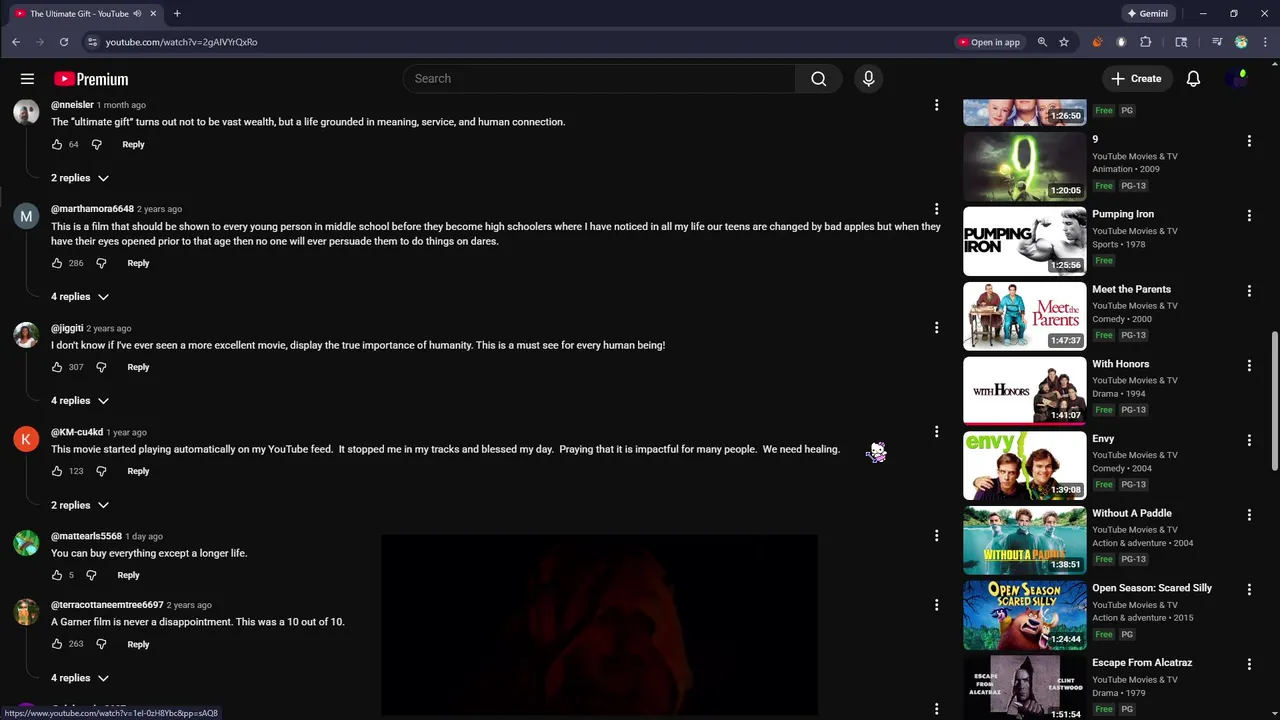The height and width of the screenshot is (720, 1280).
Task: Dislike the @nneisler comment
Action: pyautogui.click(x=97, y=144)
